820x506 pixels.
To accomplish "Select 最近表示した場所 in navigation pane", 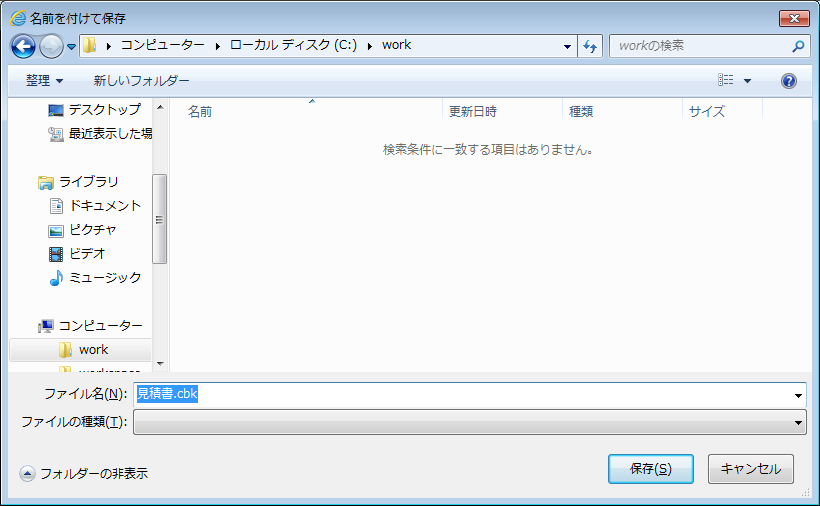I will pos(110,134).
